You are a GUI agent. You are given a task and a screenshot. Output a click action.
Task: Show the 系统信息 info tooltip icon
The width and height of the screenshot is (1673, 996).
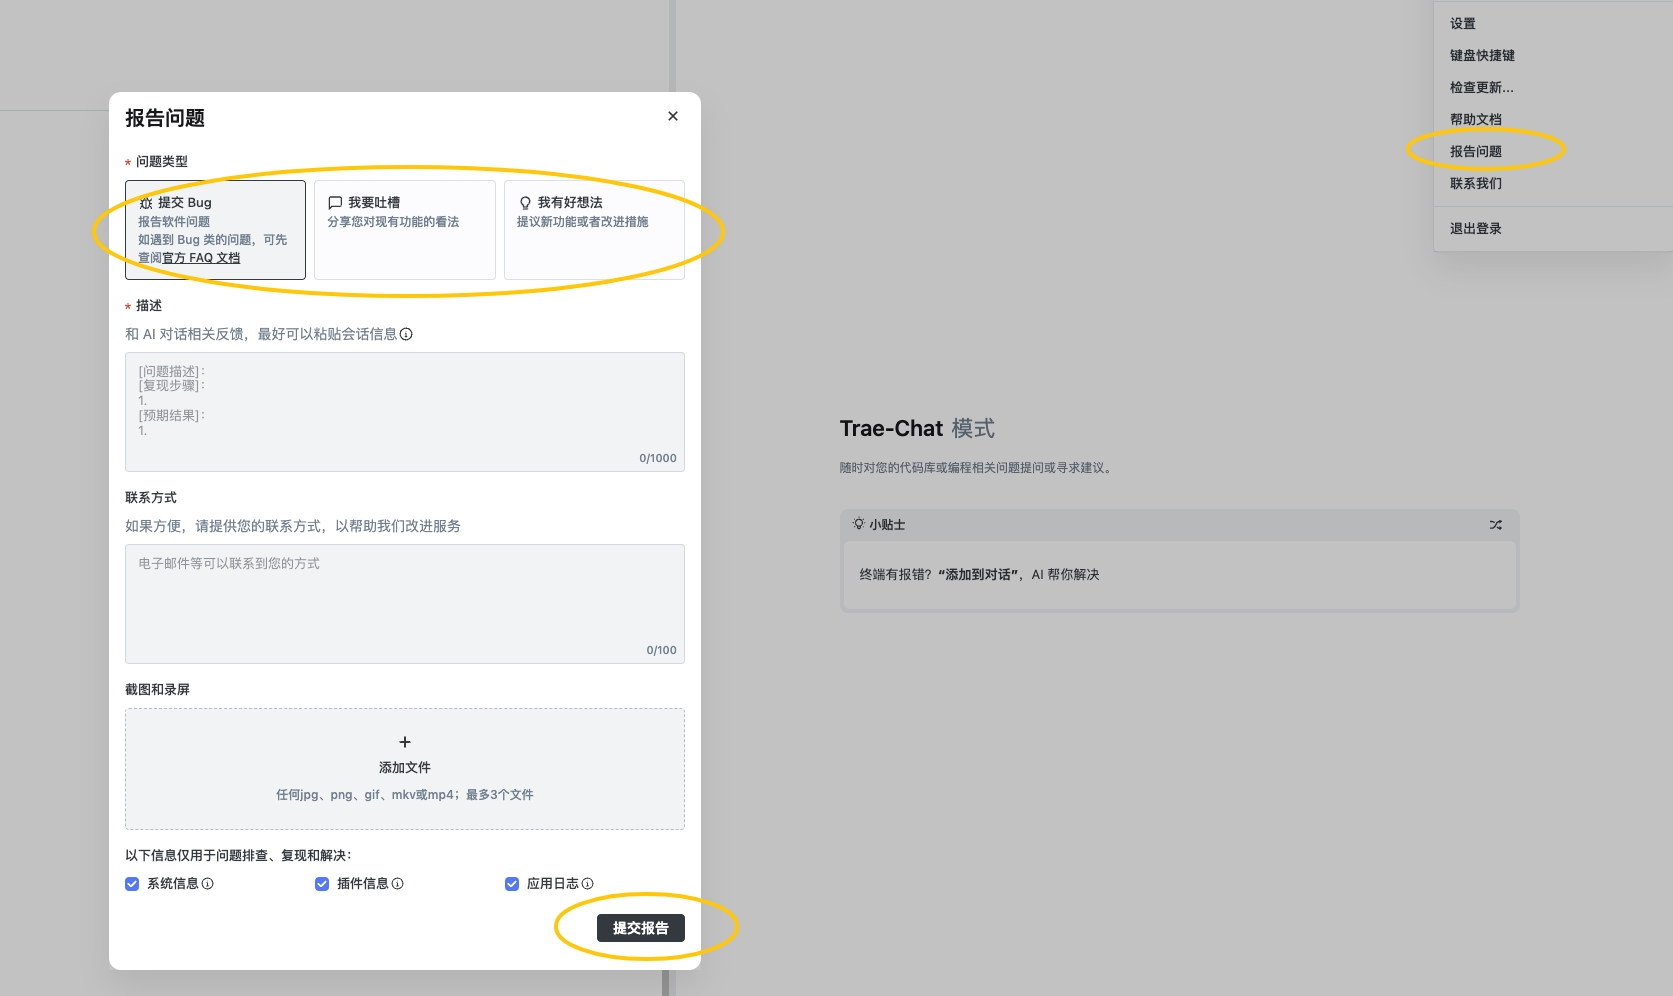(208, 884)
